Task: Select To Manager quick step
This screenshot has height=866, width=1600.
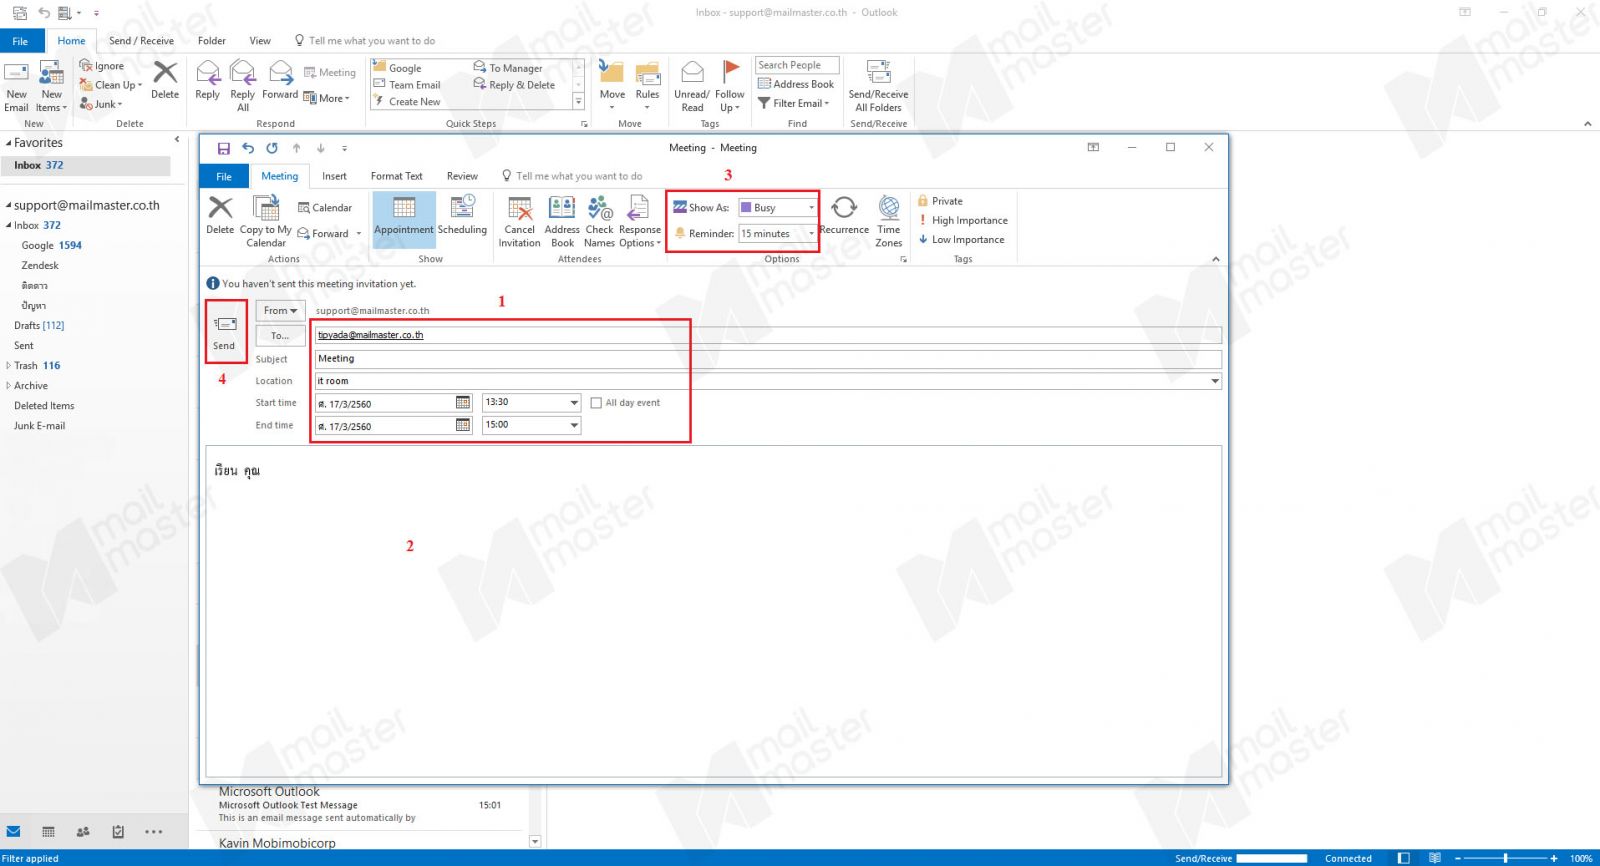Action: point(508,68)
